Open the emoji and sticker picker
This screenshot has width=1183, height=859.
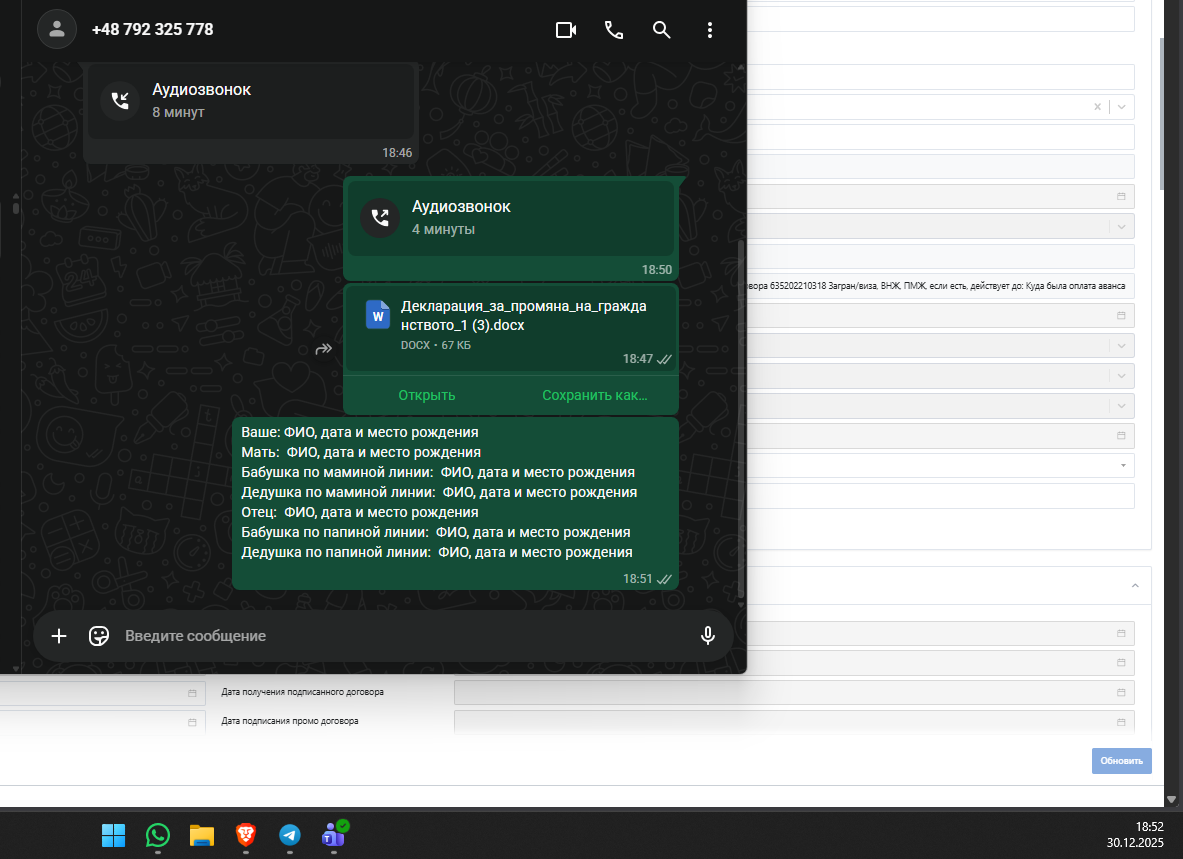[x=99, y=636]
